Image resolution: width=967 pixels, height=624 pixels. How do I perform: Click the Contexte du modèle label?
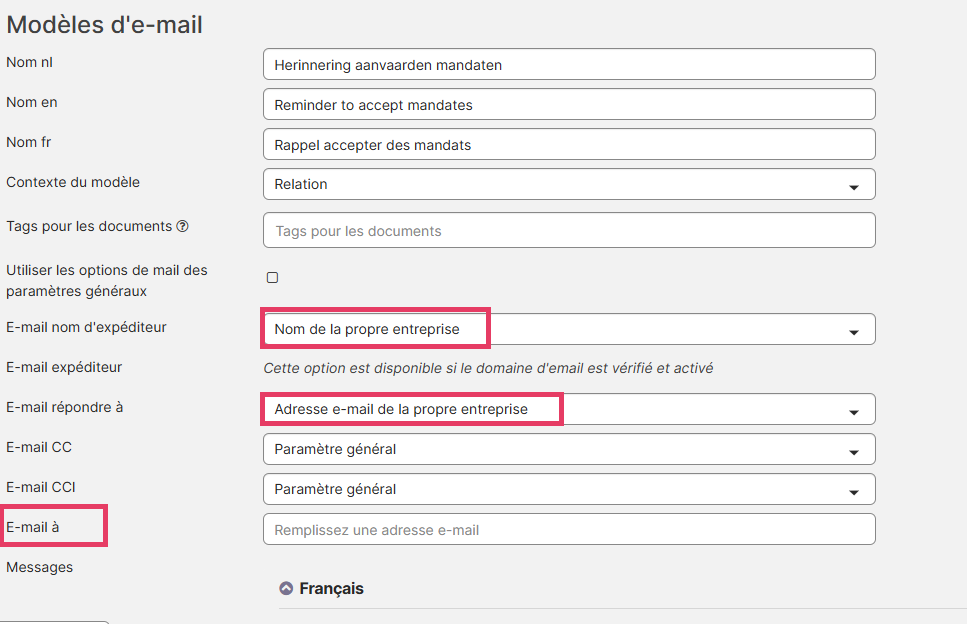pyautogui.click(x=73, y=183)
